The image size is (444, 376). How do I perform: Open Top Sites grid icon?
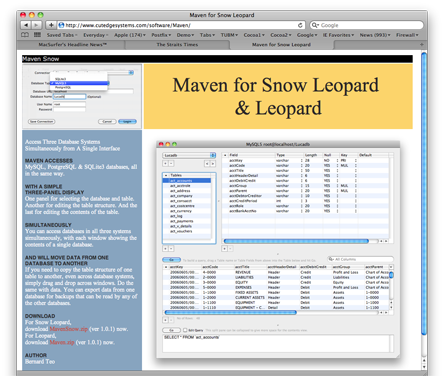[37, 35]
